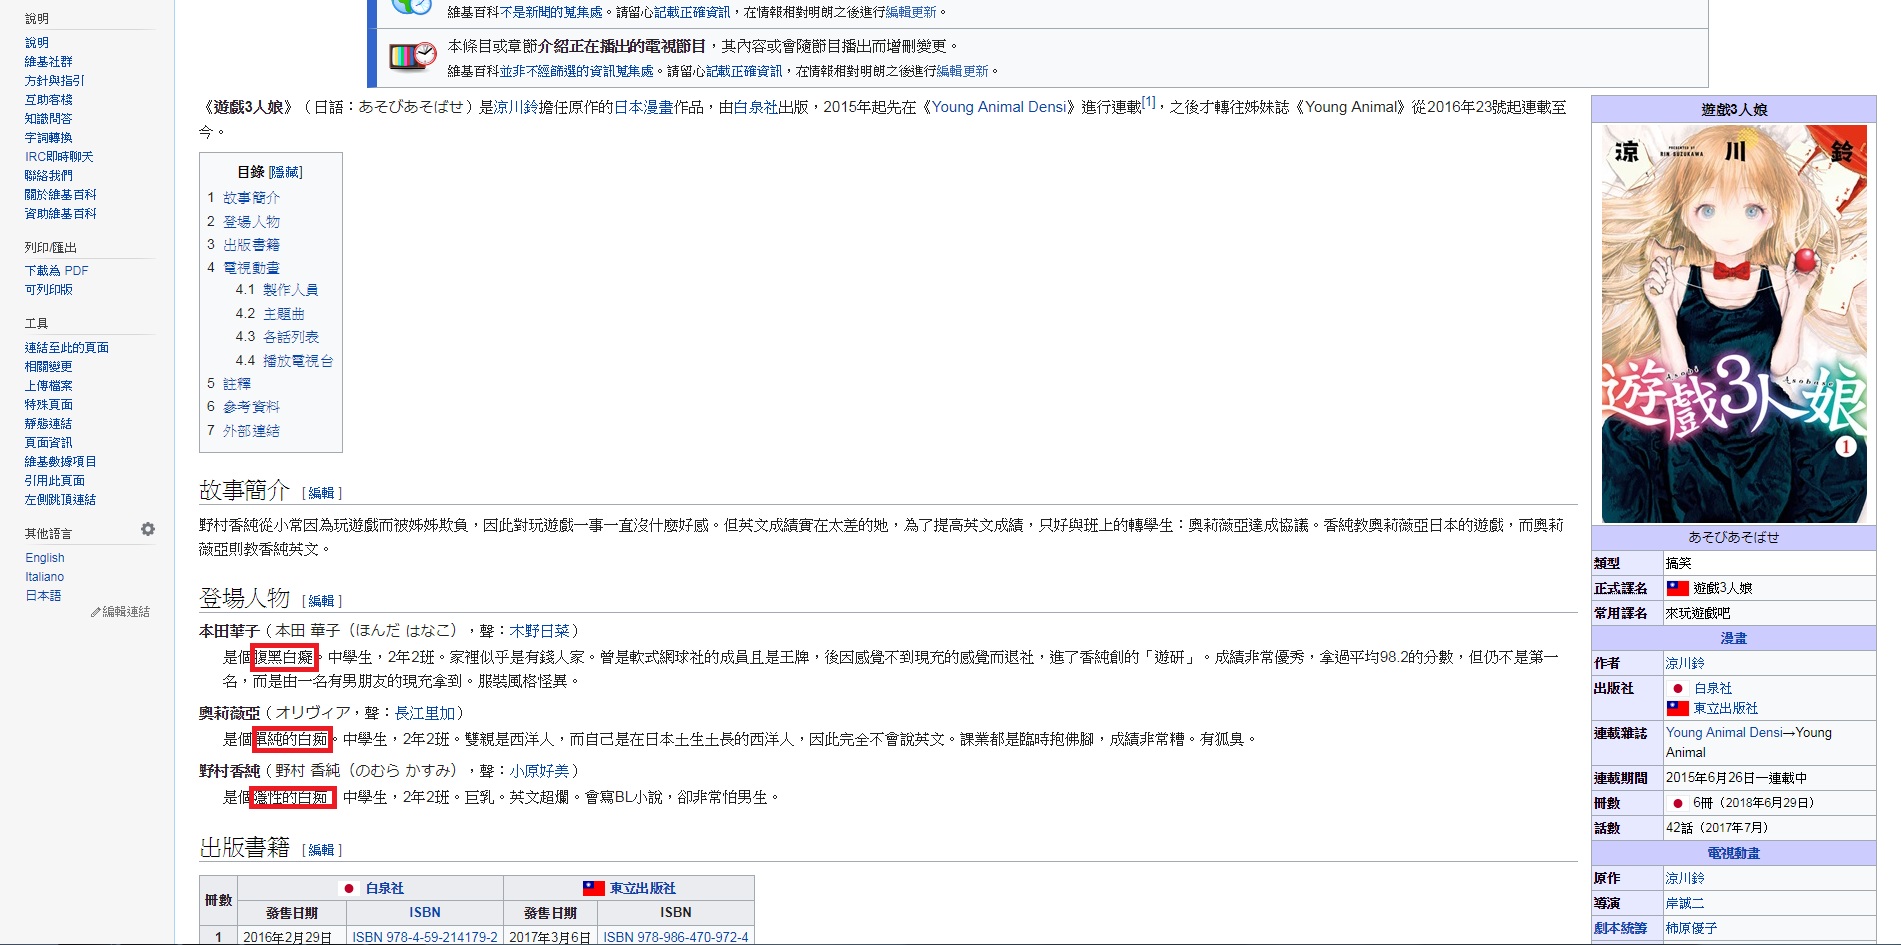1901x945 pixels.
Task: Click voice actress 木野日菜 link
Action: (539, 631)
